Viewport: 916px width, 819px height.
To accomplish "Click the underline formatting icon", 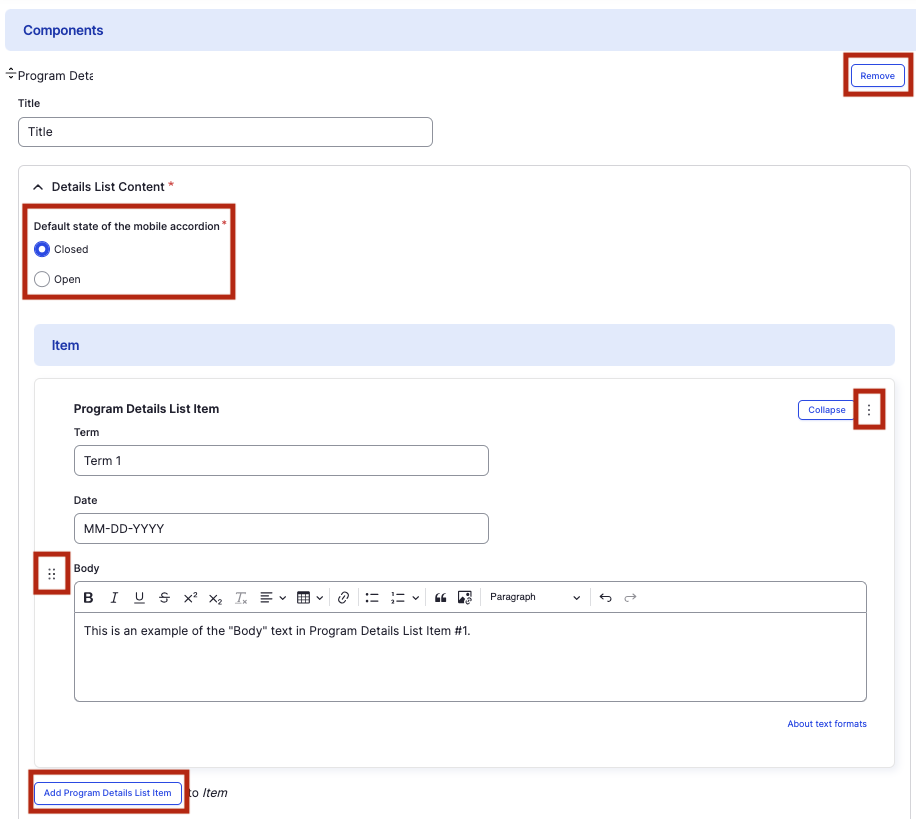I will pyautogui.click(x=139, y=598).
